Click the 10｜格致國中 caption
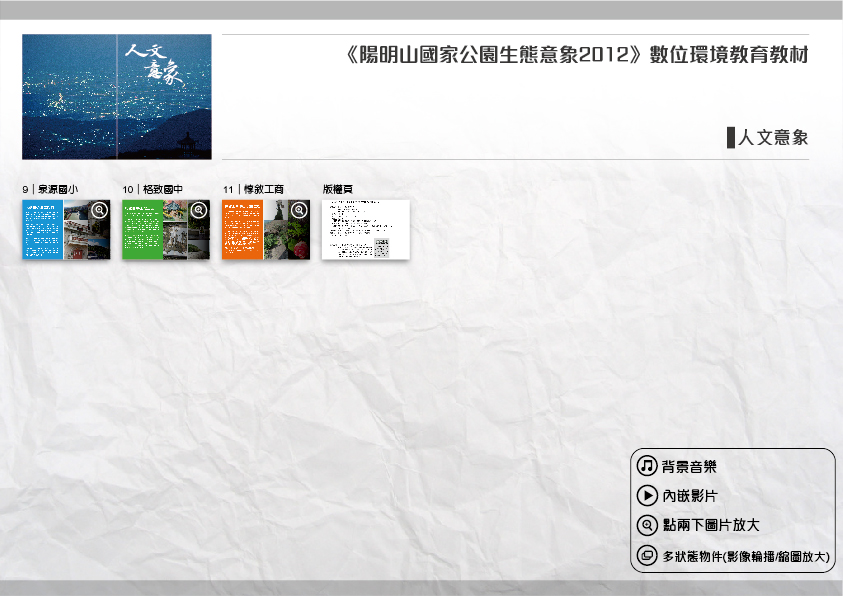This screenshot has height=596, width=843. tap(153, 189)
